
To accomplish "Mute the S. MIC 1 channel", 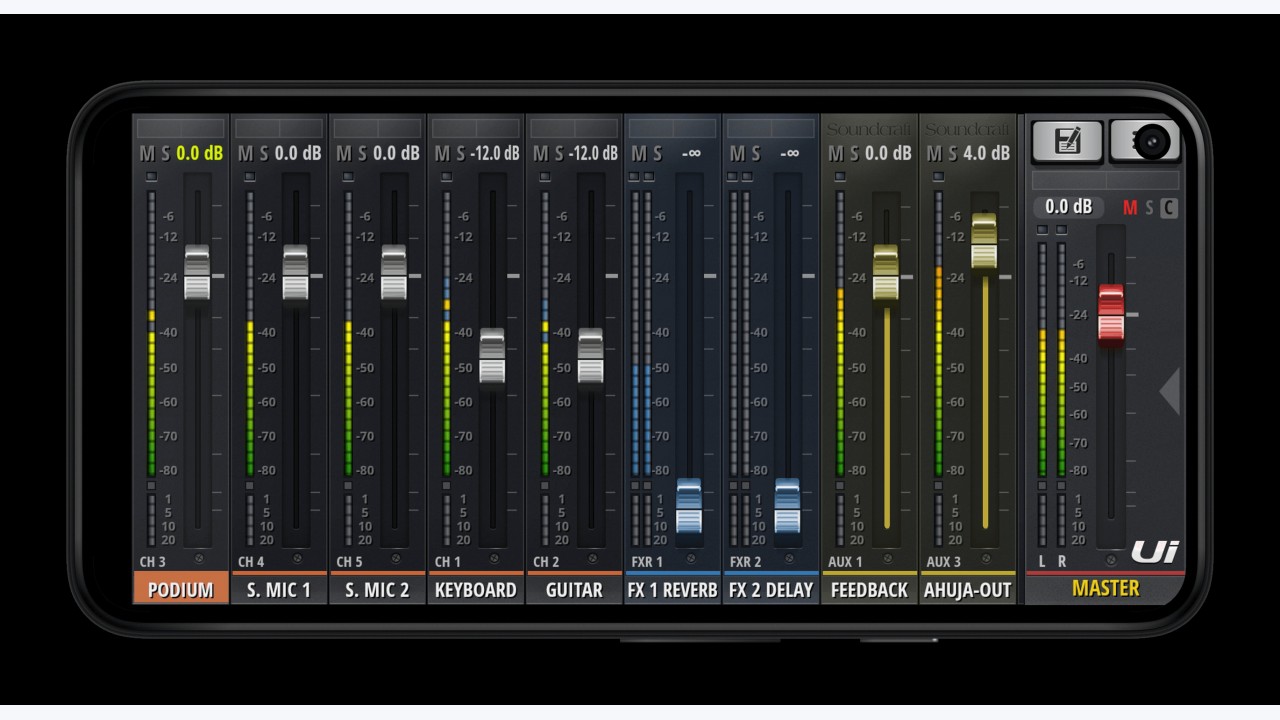I will point(245,154).
